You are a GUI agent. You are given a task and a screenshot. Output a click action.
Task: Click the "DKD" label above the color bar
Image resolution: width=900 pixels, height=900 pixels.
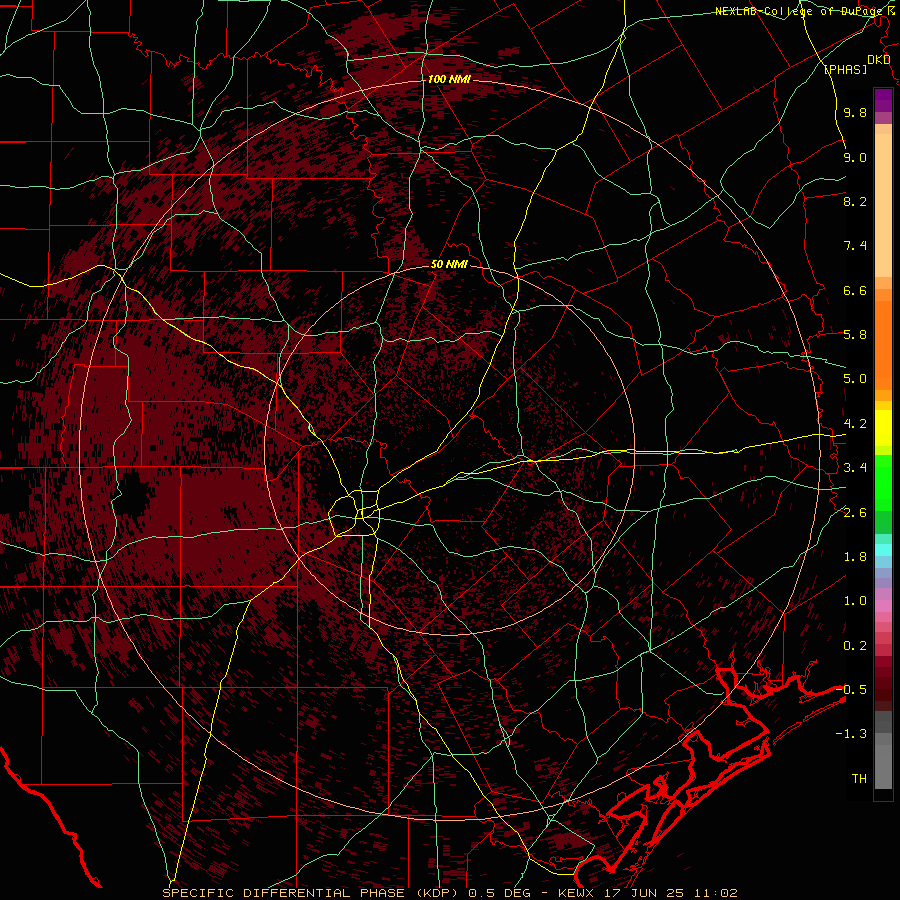click(x=878, y=60)
